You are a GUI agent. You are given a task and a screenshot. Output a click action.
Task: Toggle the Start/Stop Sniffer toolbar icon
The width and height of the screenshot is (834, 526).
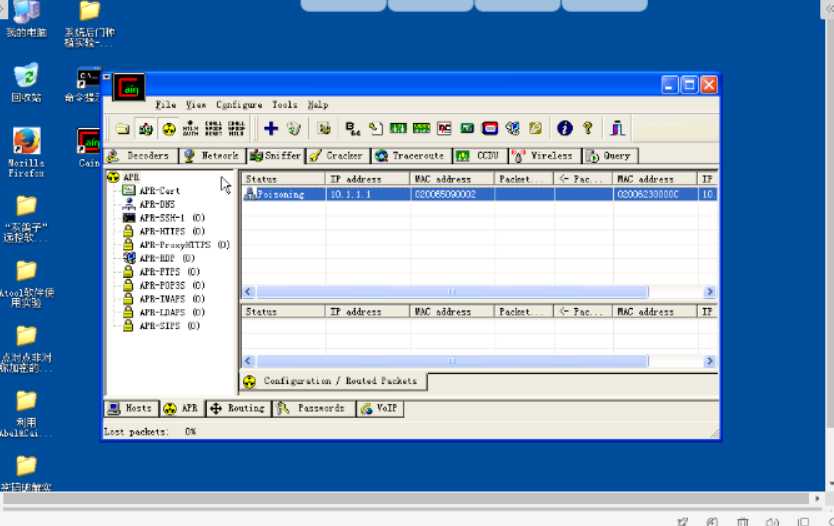coord(146,129)
